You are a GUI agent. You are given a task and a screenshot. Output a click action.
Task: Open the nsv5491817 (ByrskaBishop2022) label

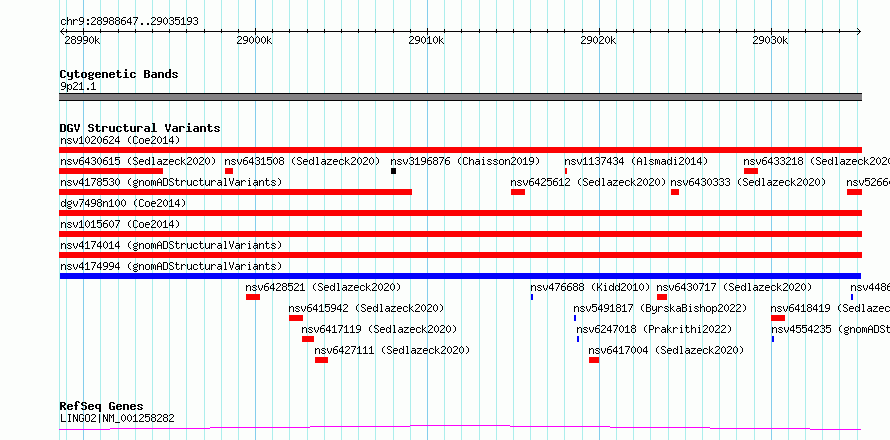[x=660, y=308]
